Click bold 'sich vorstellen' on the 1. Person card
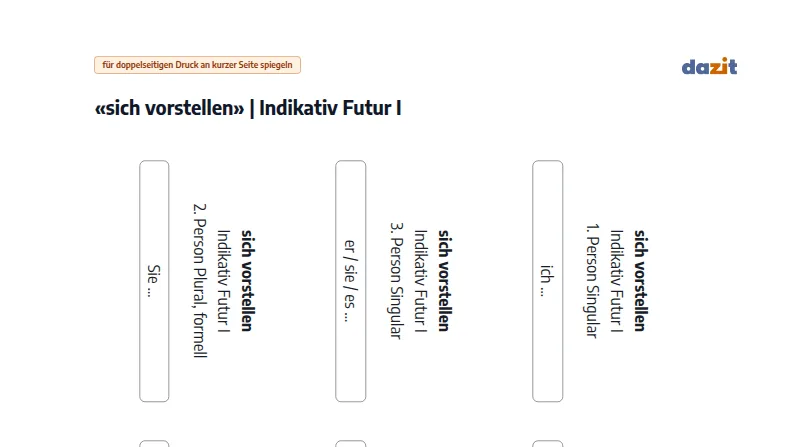The width and height of the screenshot is (794, 447). click(641, 281)
